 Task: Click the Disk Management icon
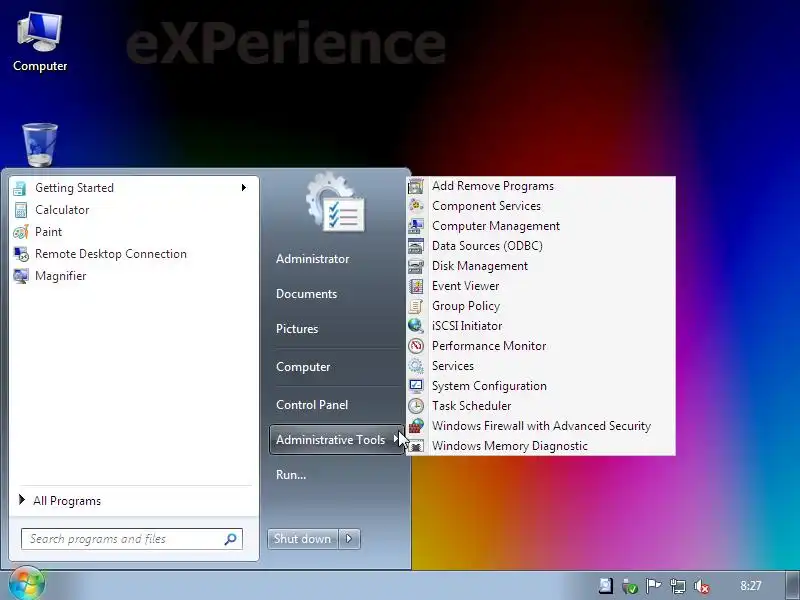416,266
